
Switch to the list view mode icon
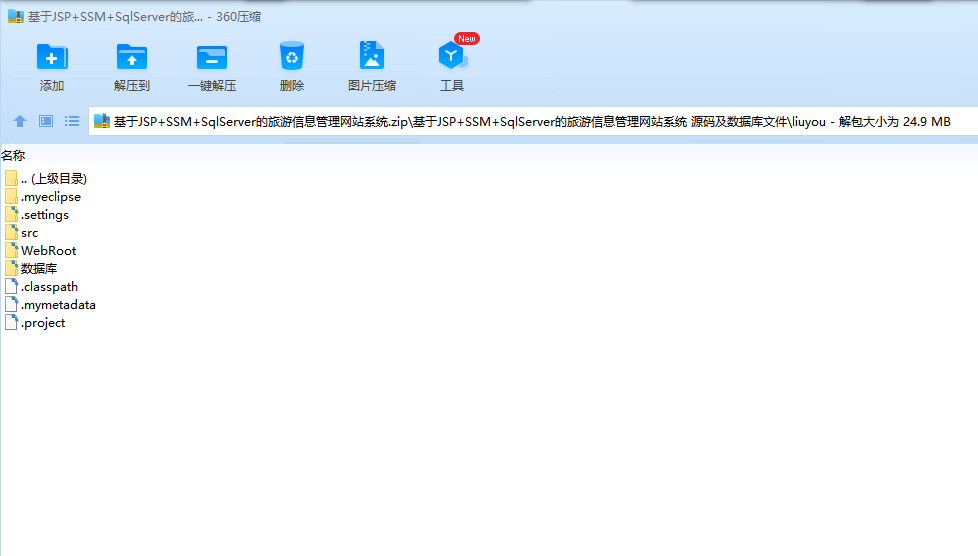point(72,121)
